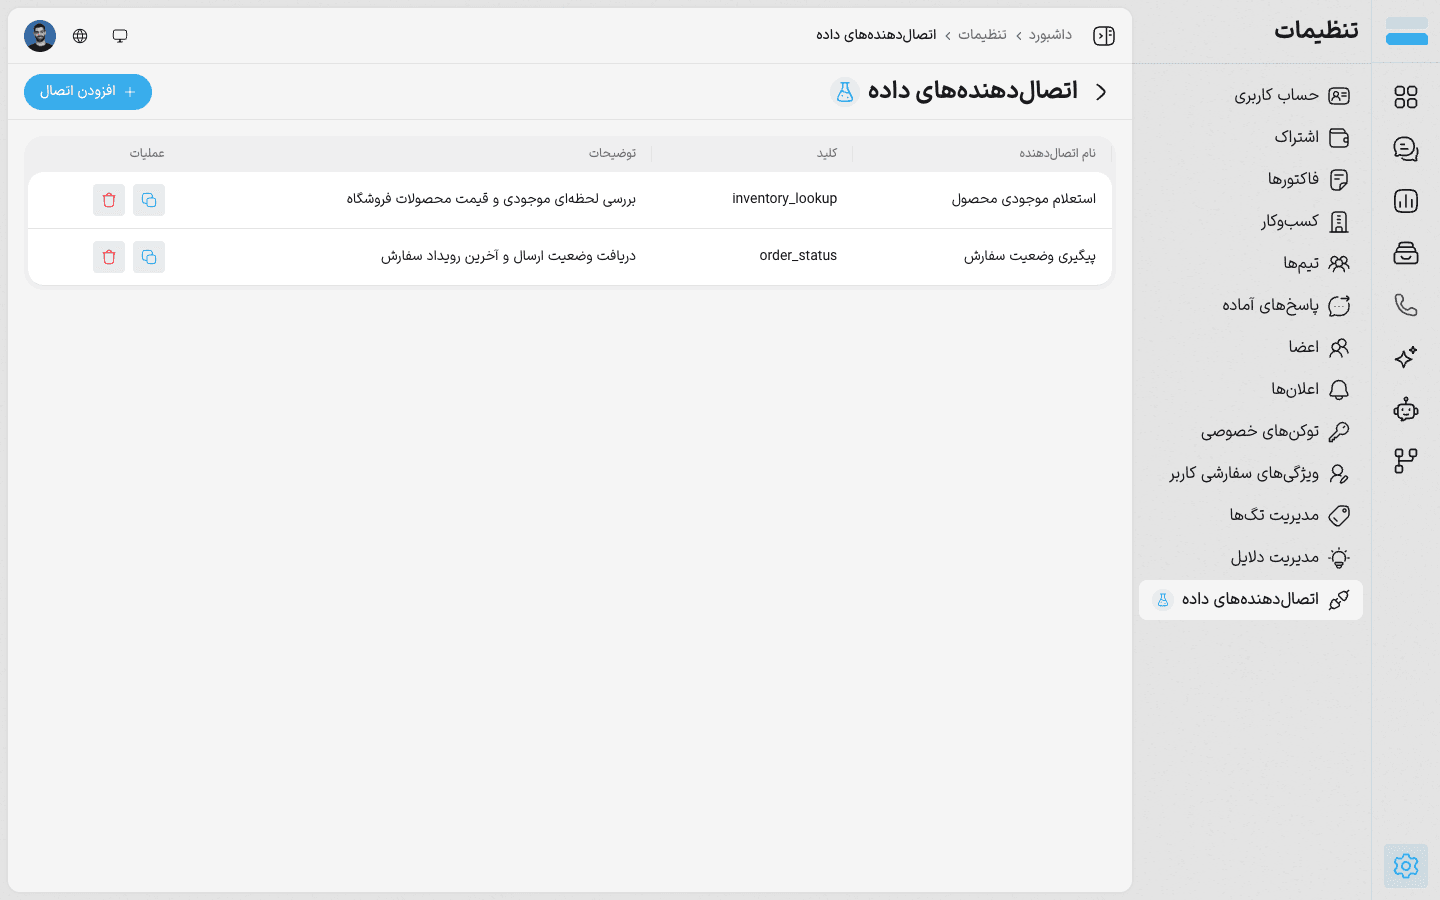Copy the inventory_lookup connector

pos(149,200)
